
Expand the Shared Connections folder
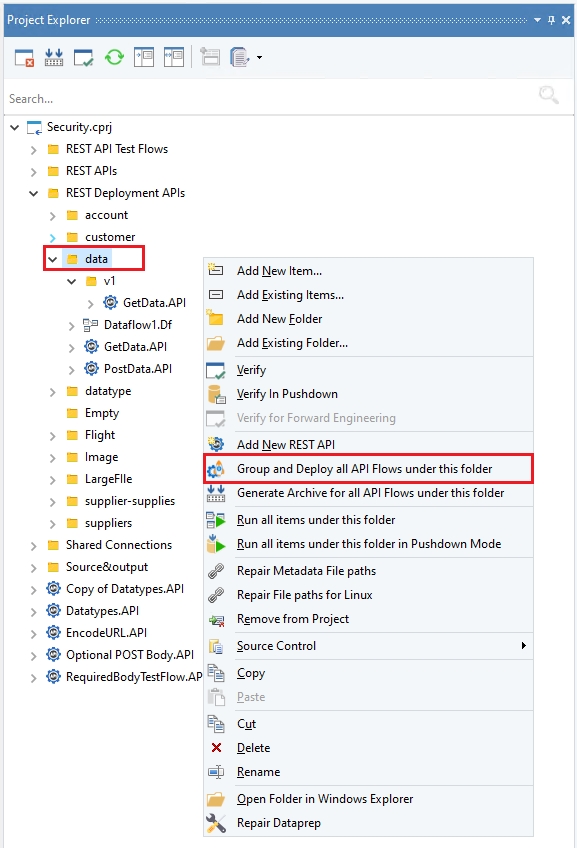tap(34, 546)
